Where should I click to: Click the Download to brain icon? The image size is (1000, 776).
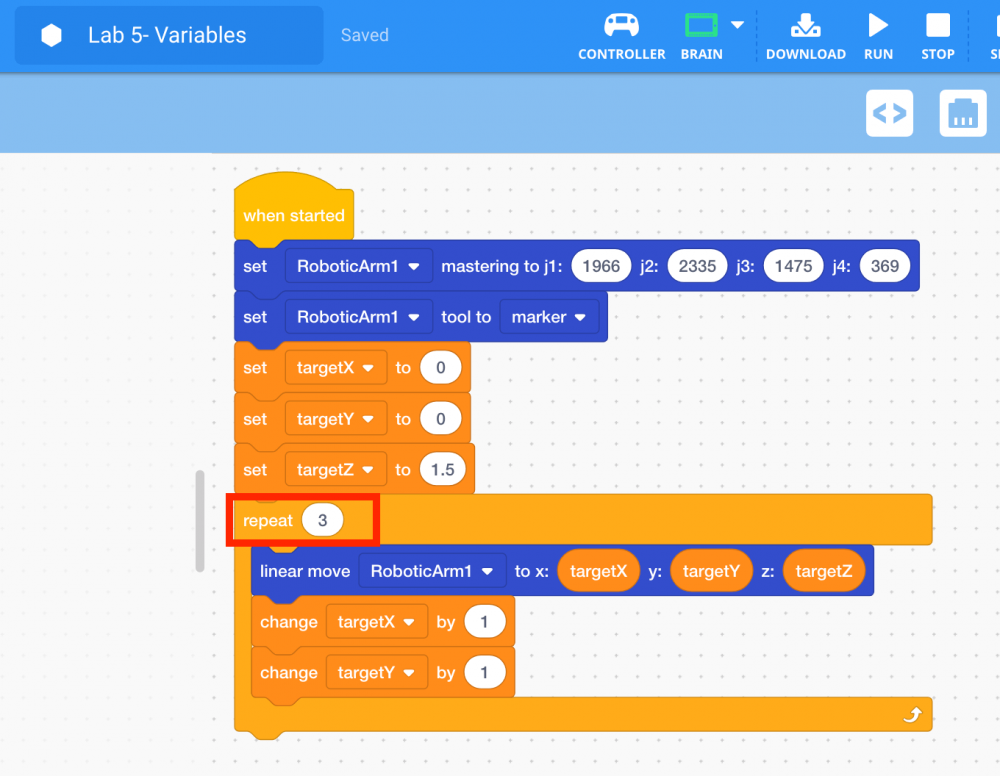(x=805, y=25)
